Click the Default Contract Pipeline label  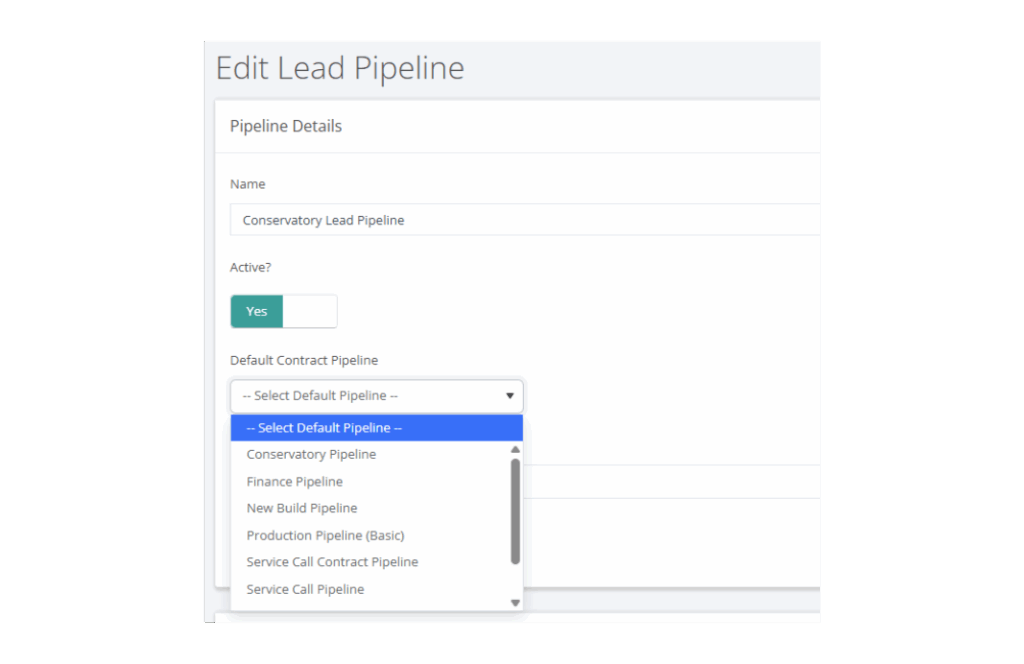(x=304, y=360)
